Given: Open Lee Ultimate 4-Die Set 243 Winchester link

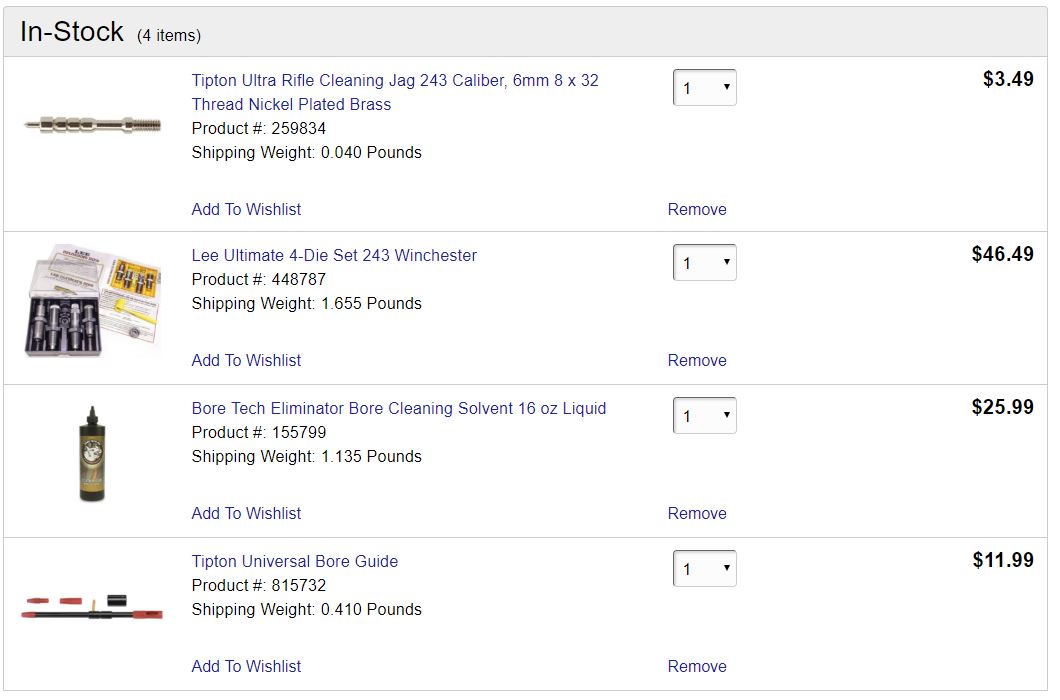Looking at the screenshot, I should (334, 255).
